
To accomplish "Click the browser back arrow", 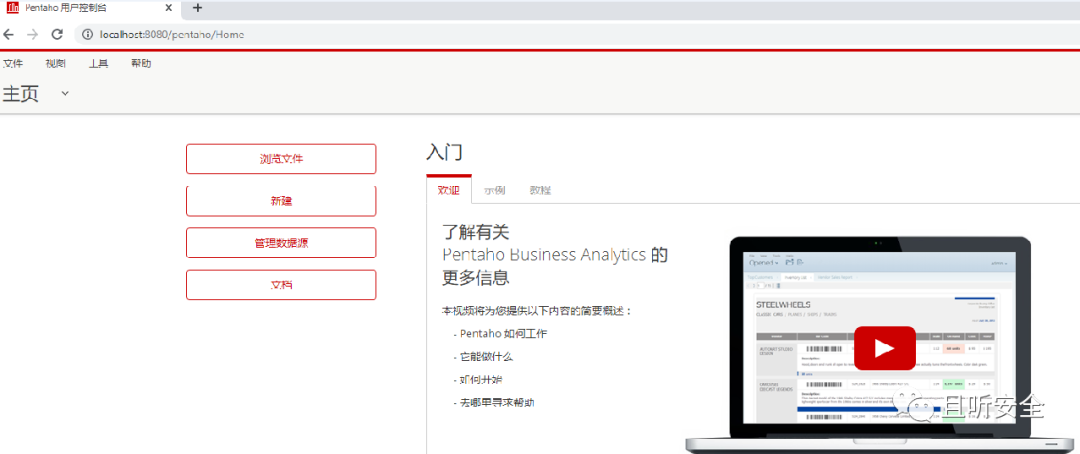I will tap(8, 34).
